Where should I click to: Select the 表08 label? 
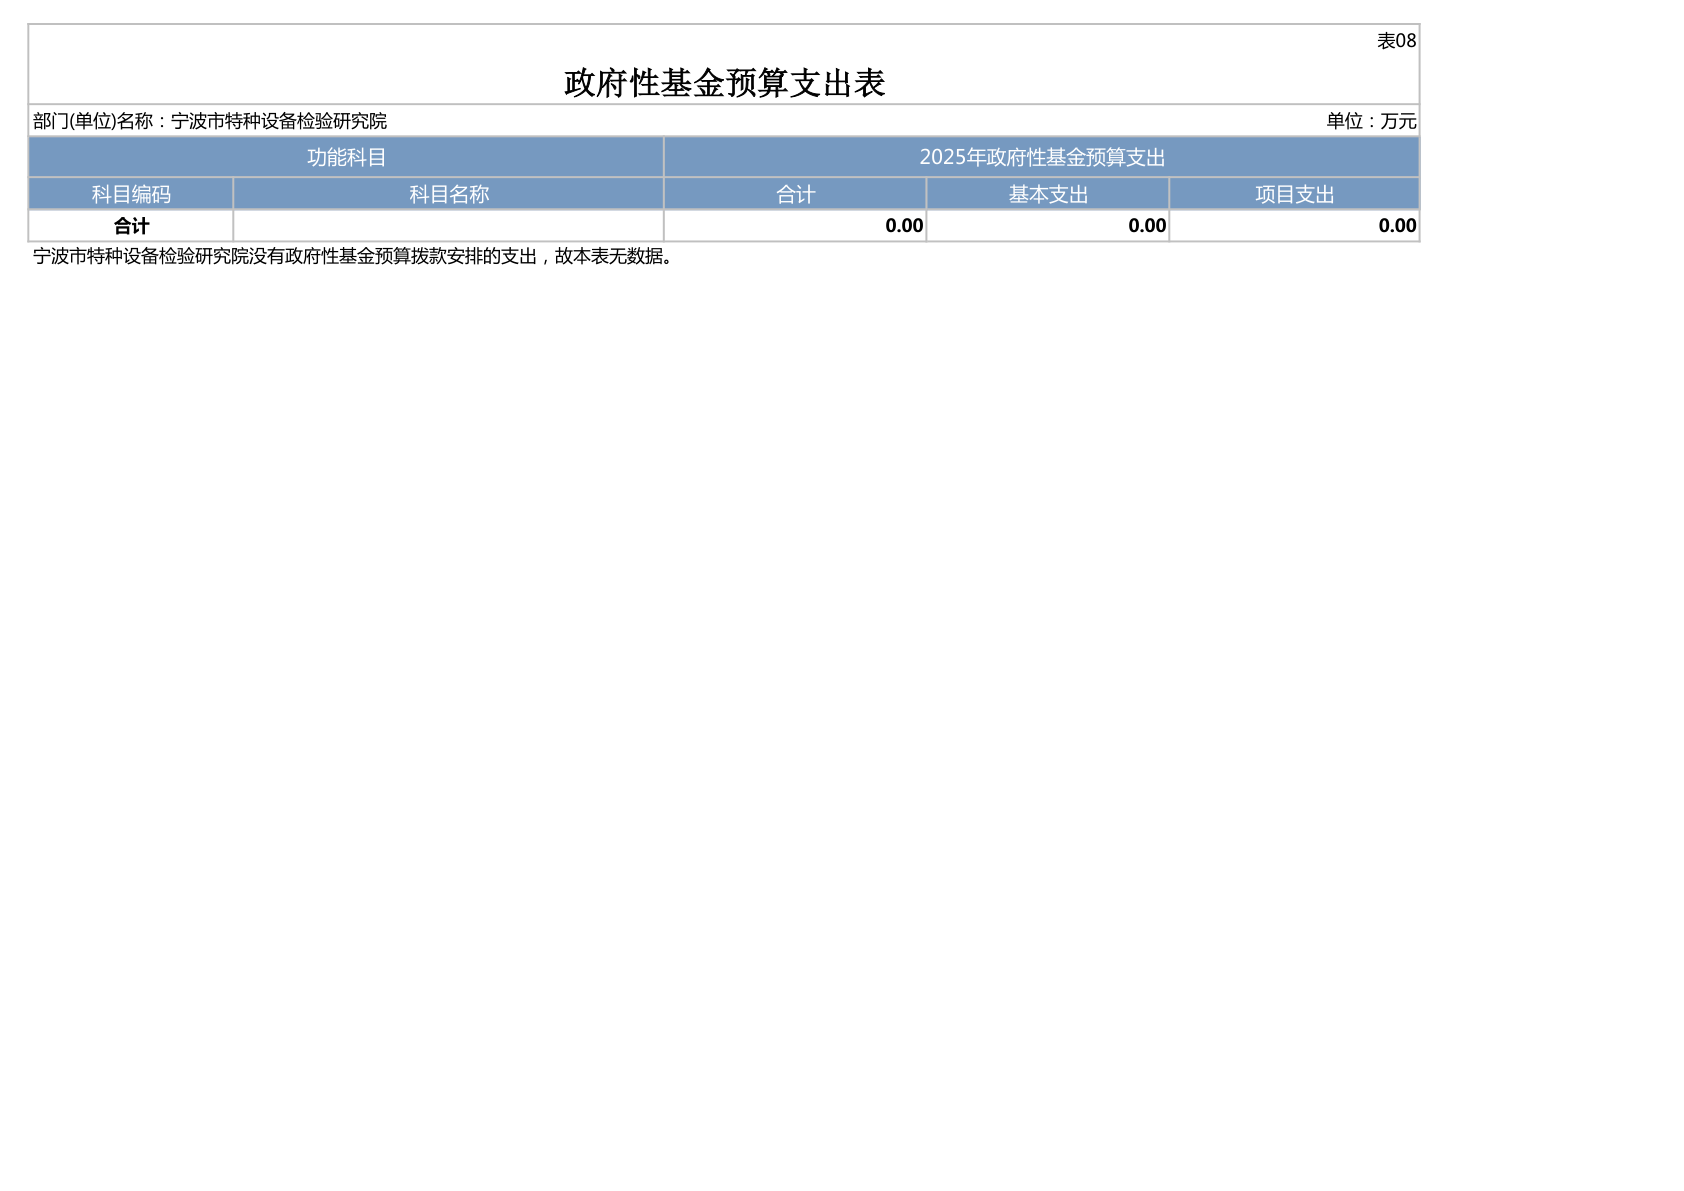click(x=1396, y=41)
